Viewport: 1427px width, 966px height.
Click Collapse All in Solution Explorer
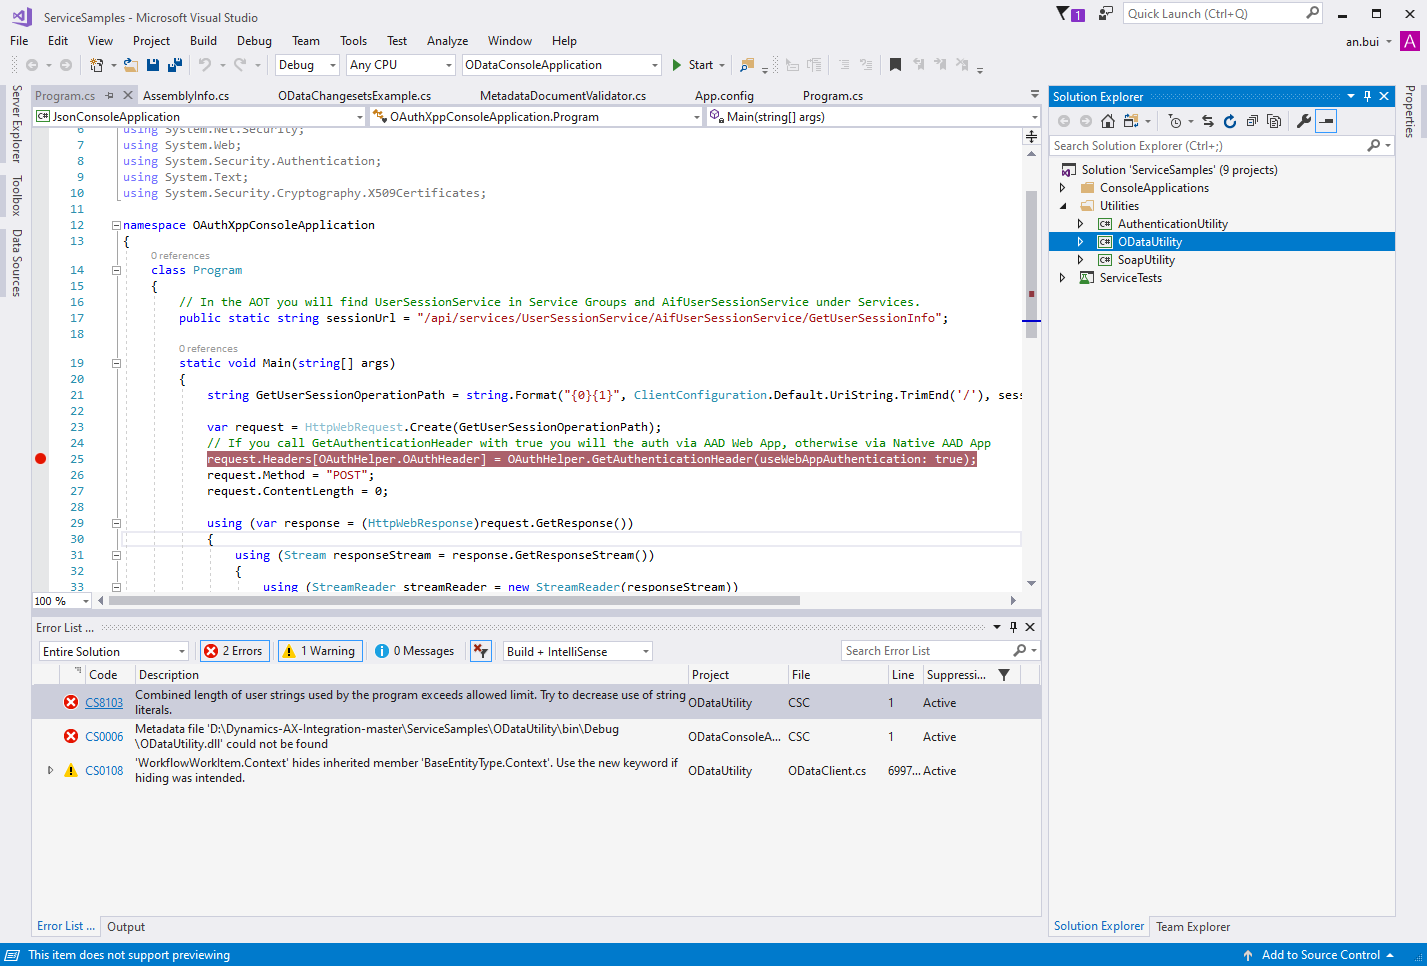(x=1252, y=121)
